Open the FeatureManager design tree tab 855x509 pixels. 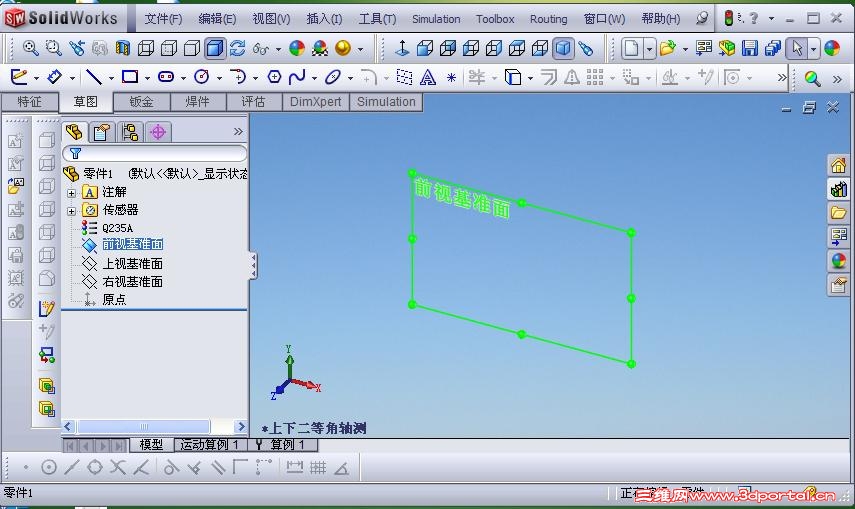[x=74, y=131]
